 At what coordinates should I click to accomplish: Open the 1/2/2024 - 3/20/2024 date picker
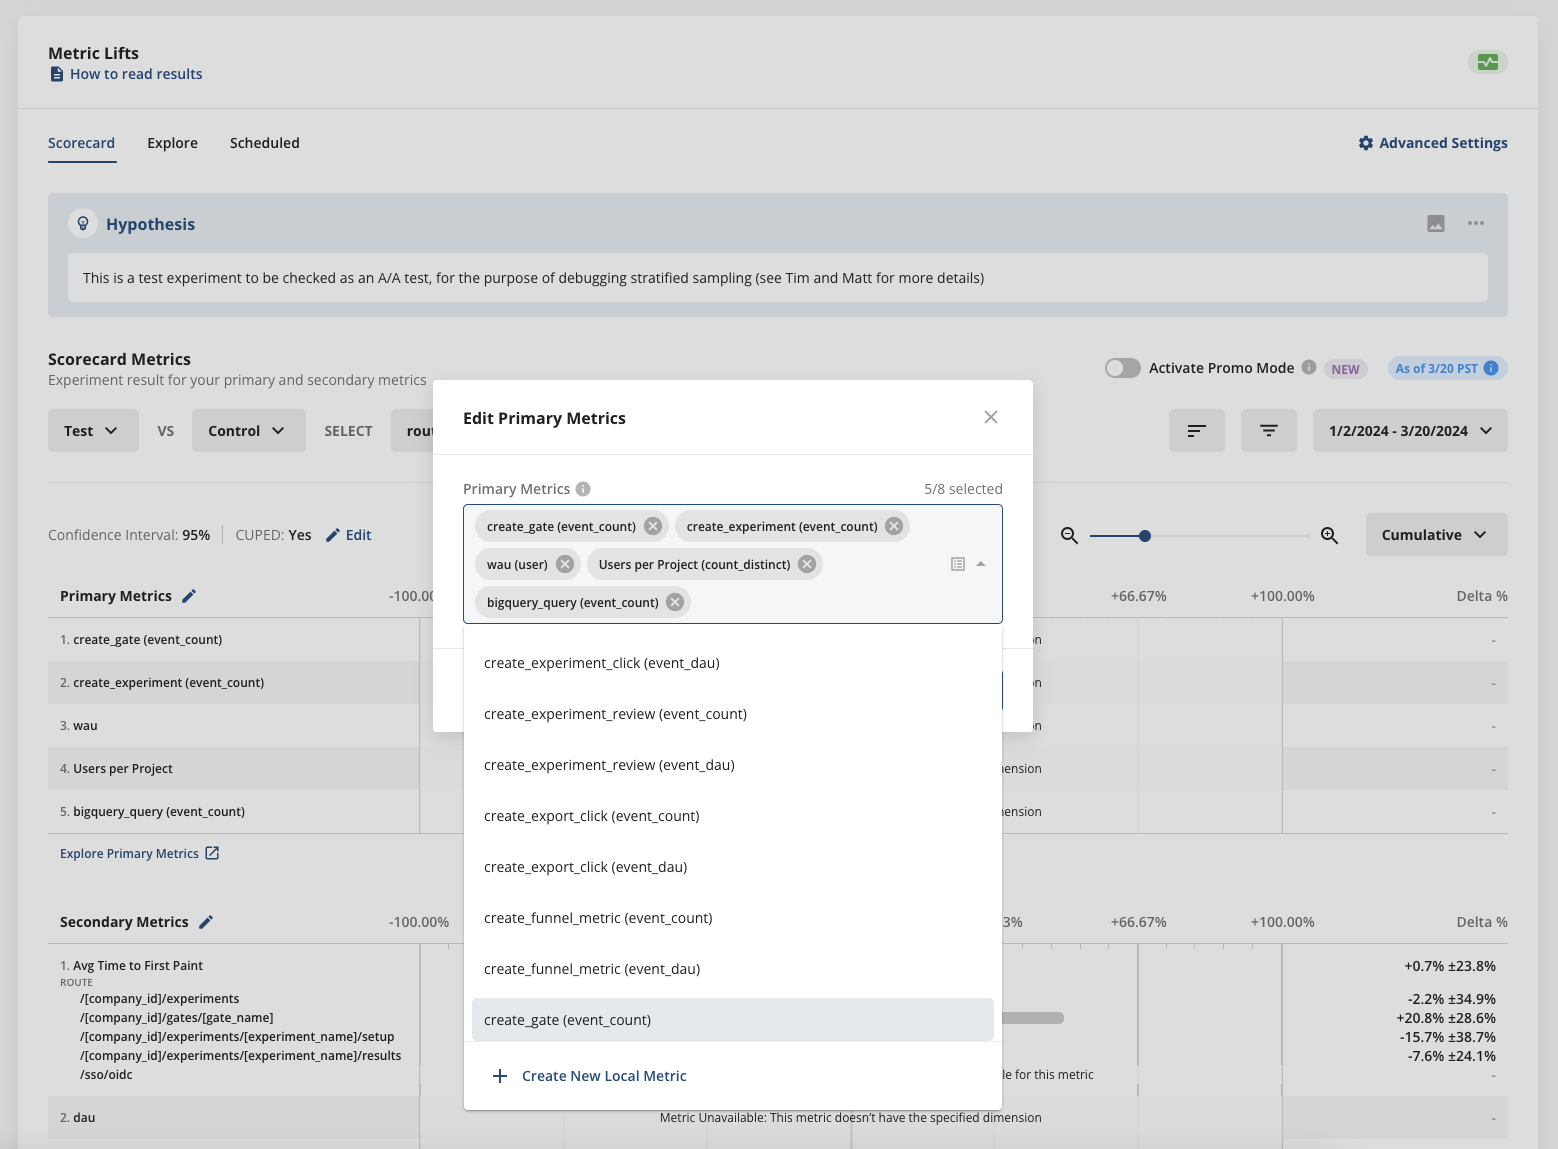click(x=1410, y=430)
